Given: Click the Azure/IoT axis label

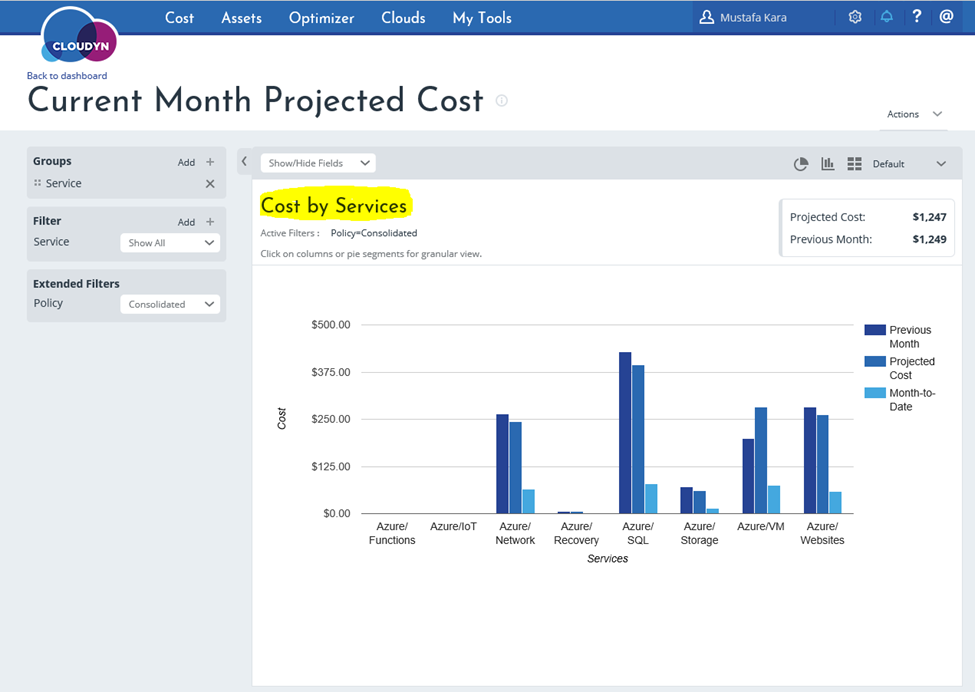Looking at the screenshot, I should tap(453, 527).
